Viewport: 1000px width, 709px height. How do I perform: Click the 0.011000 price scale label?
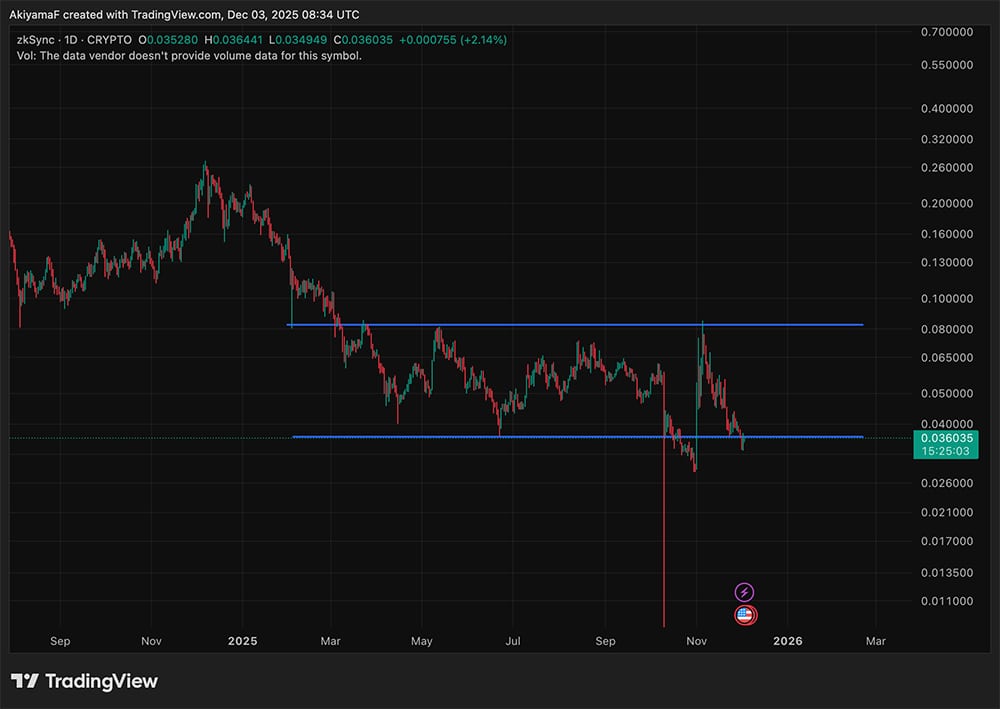click(x=945, y=601)
